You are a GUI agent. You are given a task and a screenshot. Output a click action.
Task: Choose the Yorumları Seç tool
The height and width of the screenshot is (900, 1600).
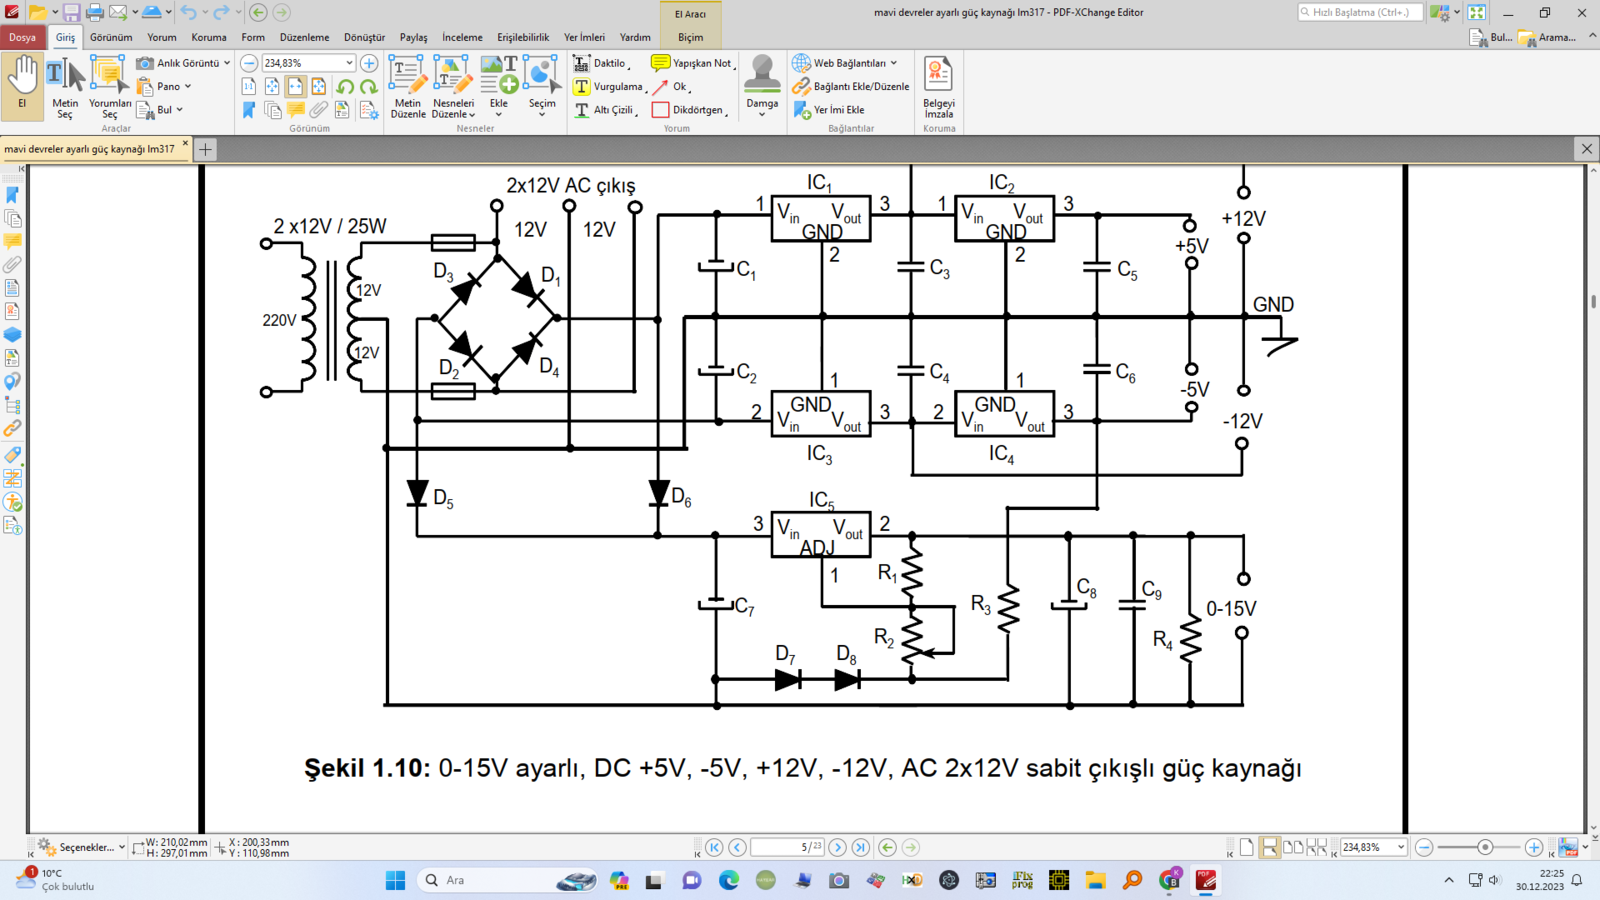pyautogui.click(x=109, y=87)
